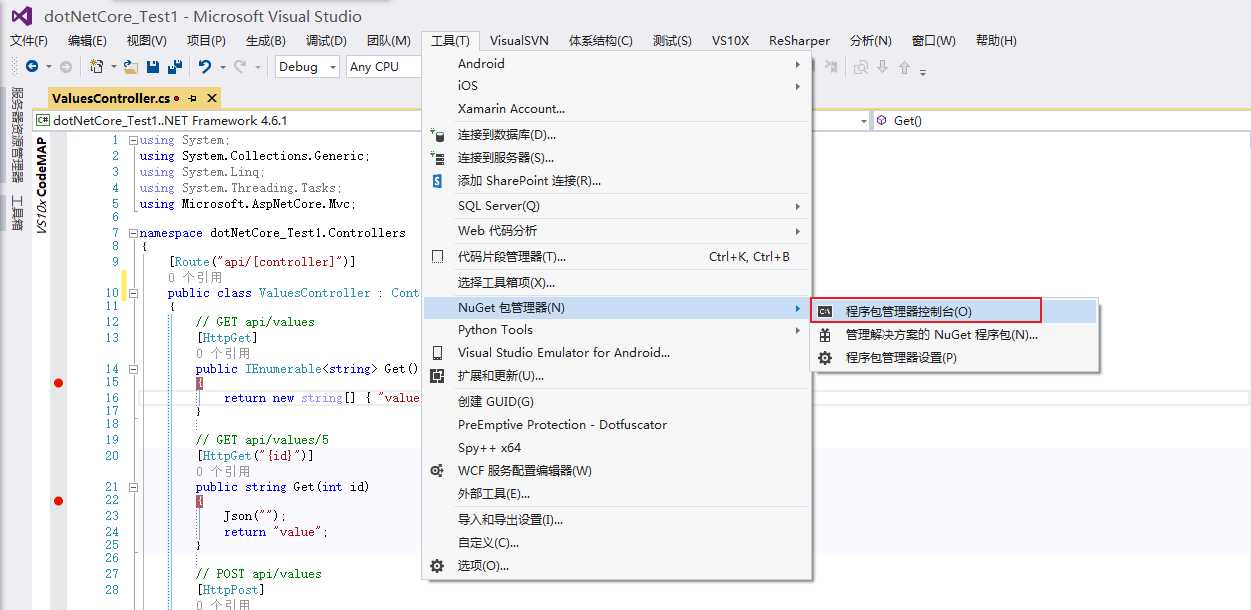Click the gear icon beside WCF 服务配置编辑器
Viewport: 1251px width, 610px height.
[437, 470]
